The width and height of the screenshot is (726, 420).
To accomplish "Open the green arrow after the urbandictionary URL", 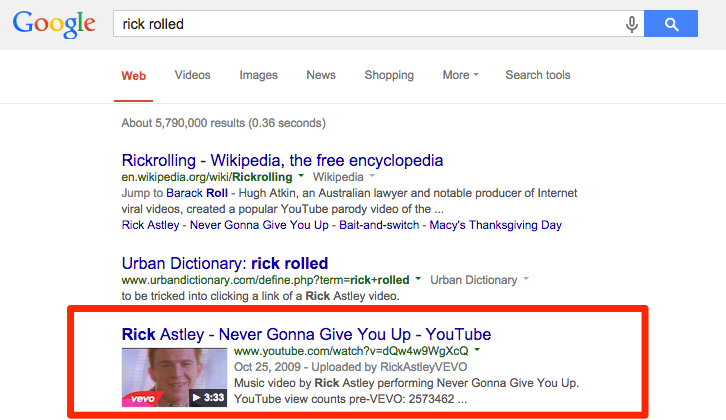I will coord(418,279).
